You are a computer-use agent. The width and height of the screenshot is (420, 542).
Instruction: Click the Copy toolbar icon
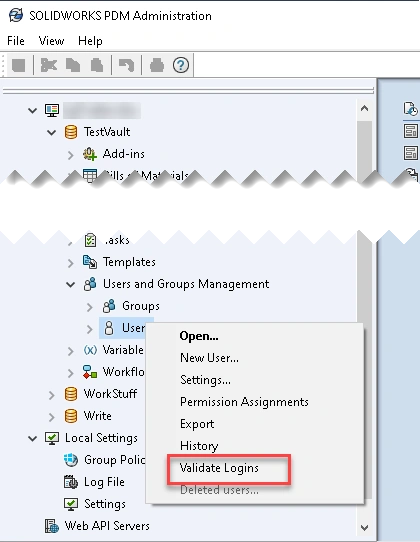73,65
